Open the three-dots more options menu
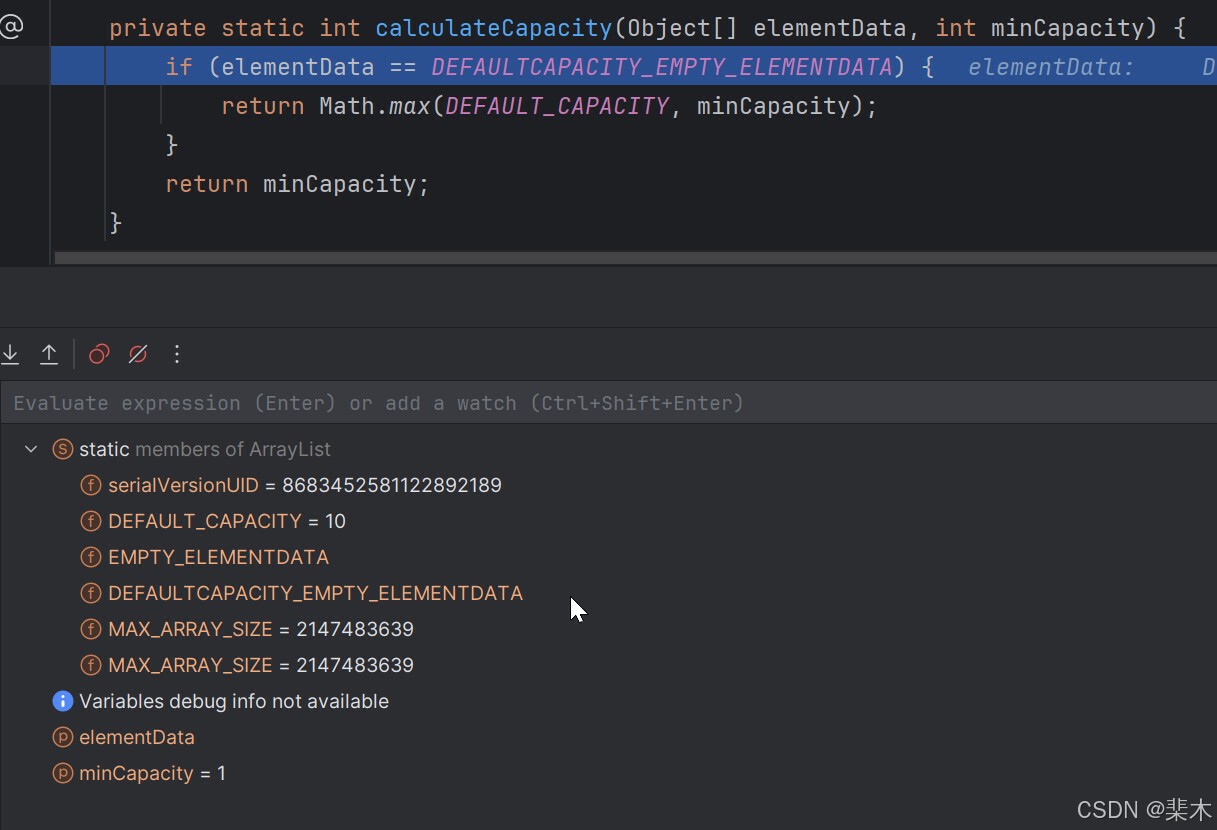Viewport: 1217px width, 830px height. click(x=177, y=354)
